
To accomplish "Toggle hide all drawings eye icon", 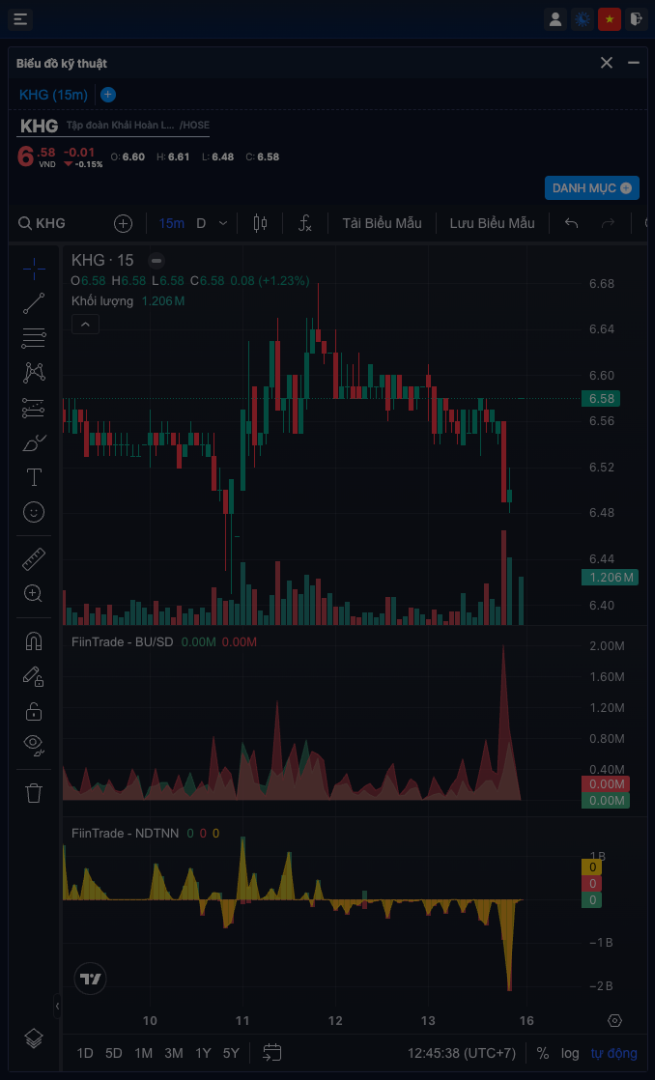I will coord(34,745).
